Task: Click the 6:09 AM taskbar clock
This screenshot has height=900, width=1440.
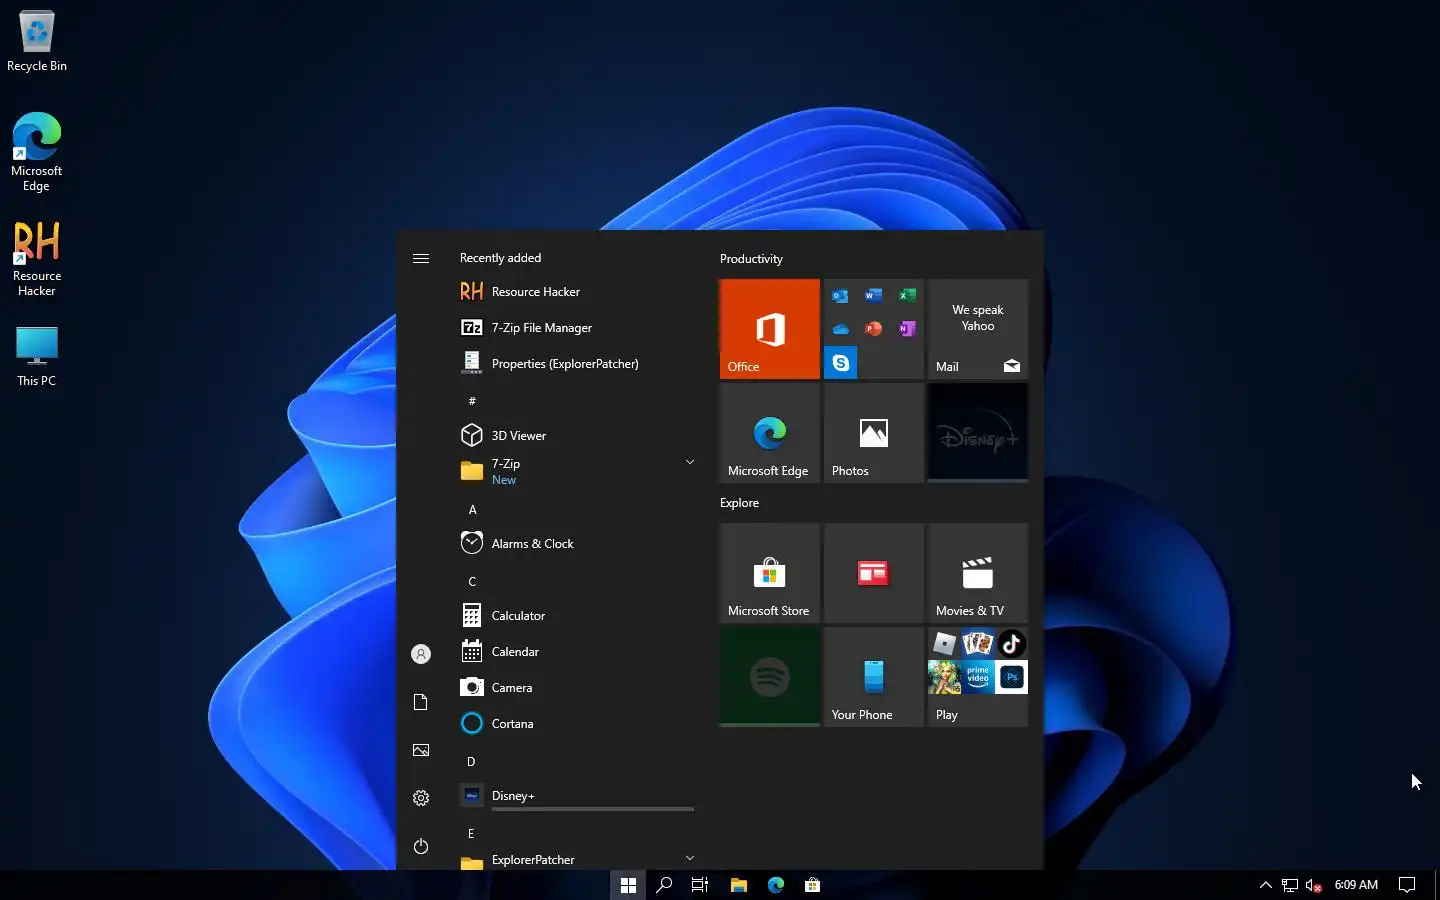Action: tap(1356, 885)
